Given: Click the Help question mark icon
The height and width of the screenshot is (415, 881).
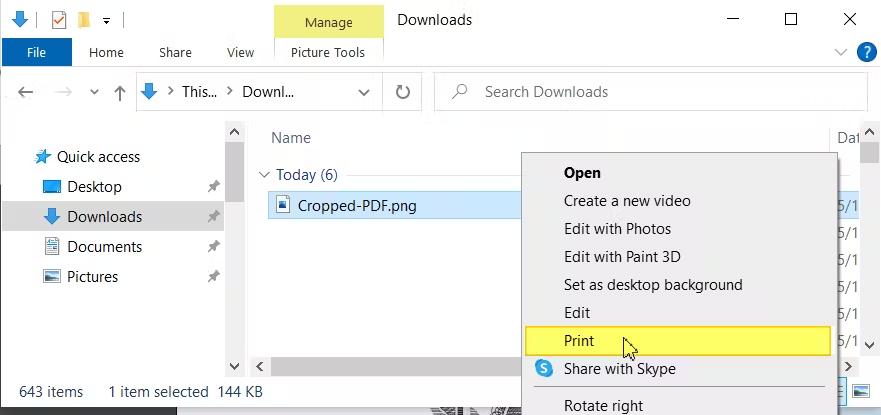Looking at the screenshot, I should click(866, 52).
